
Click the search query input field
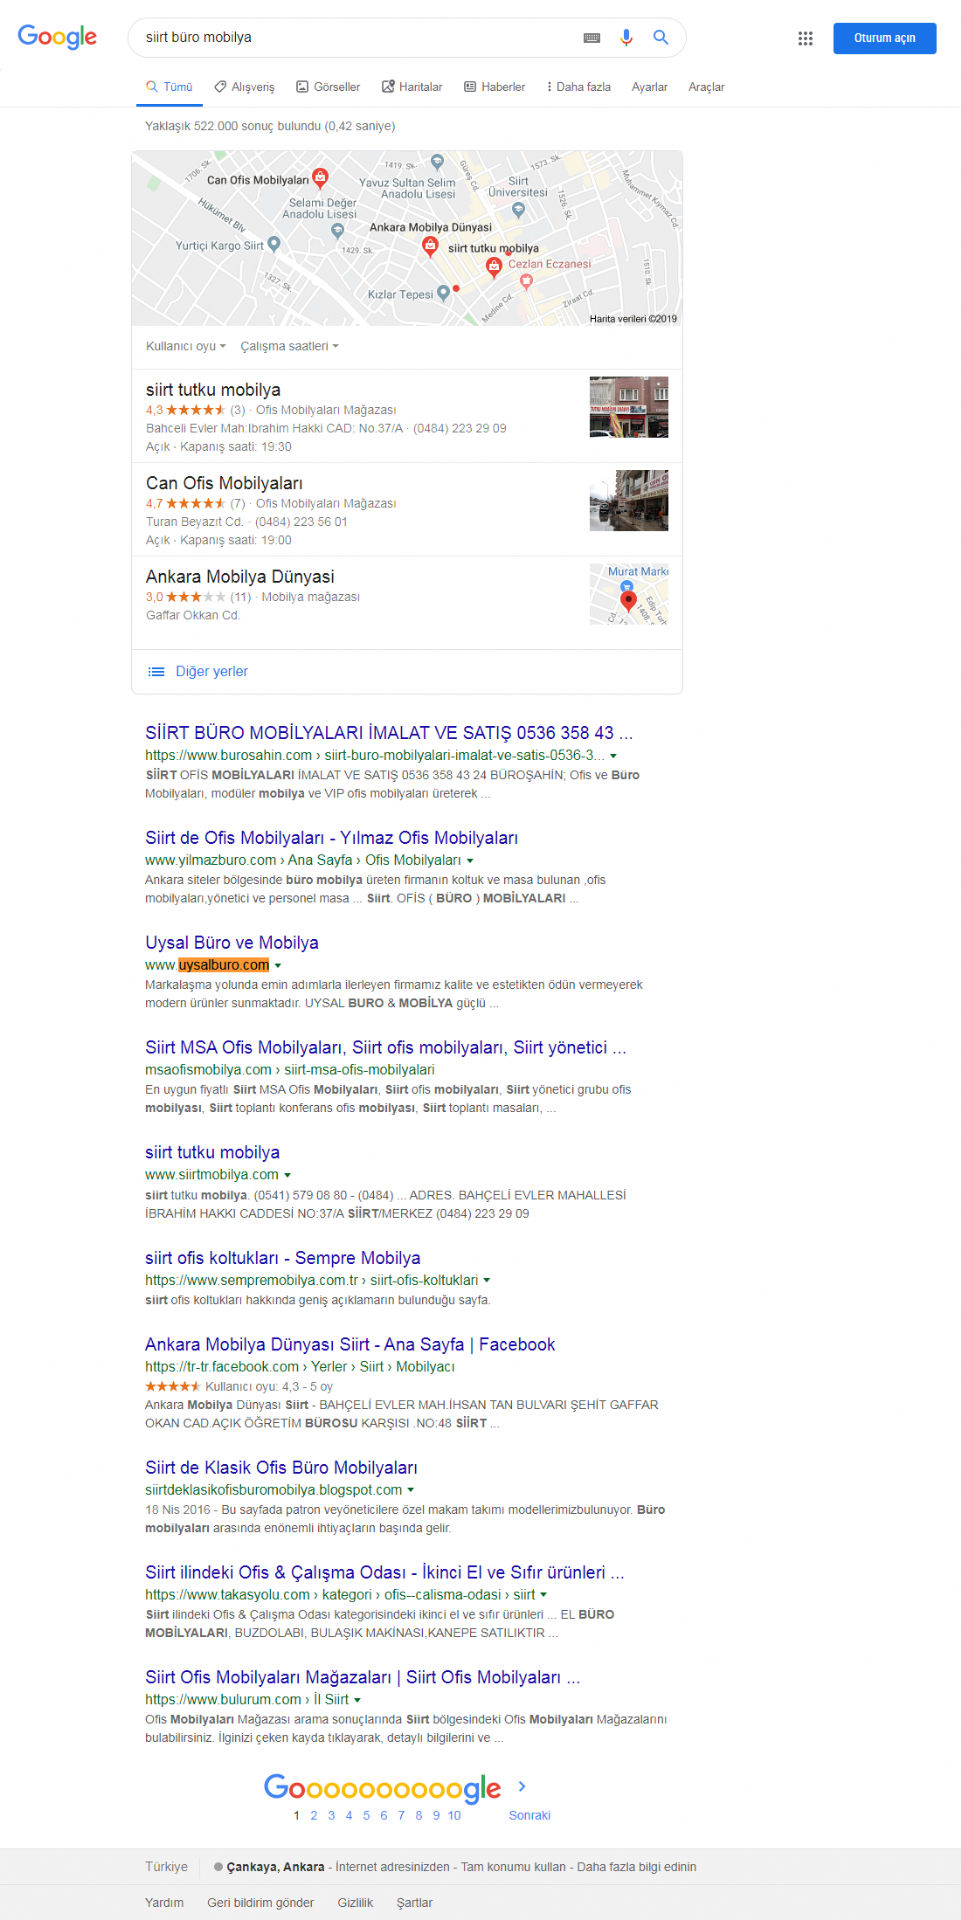coord(360,37)
